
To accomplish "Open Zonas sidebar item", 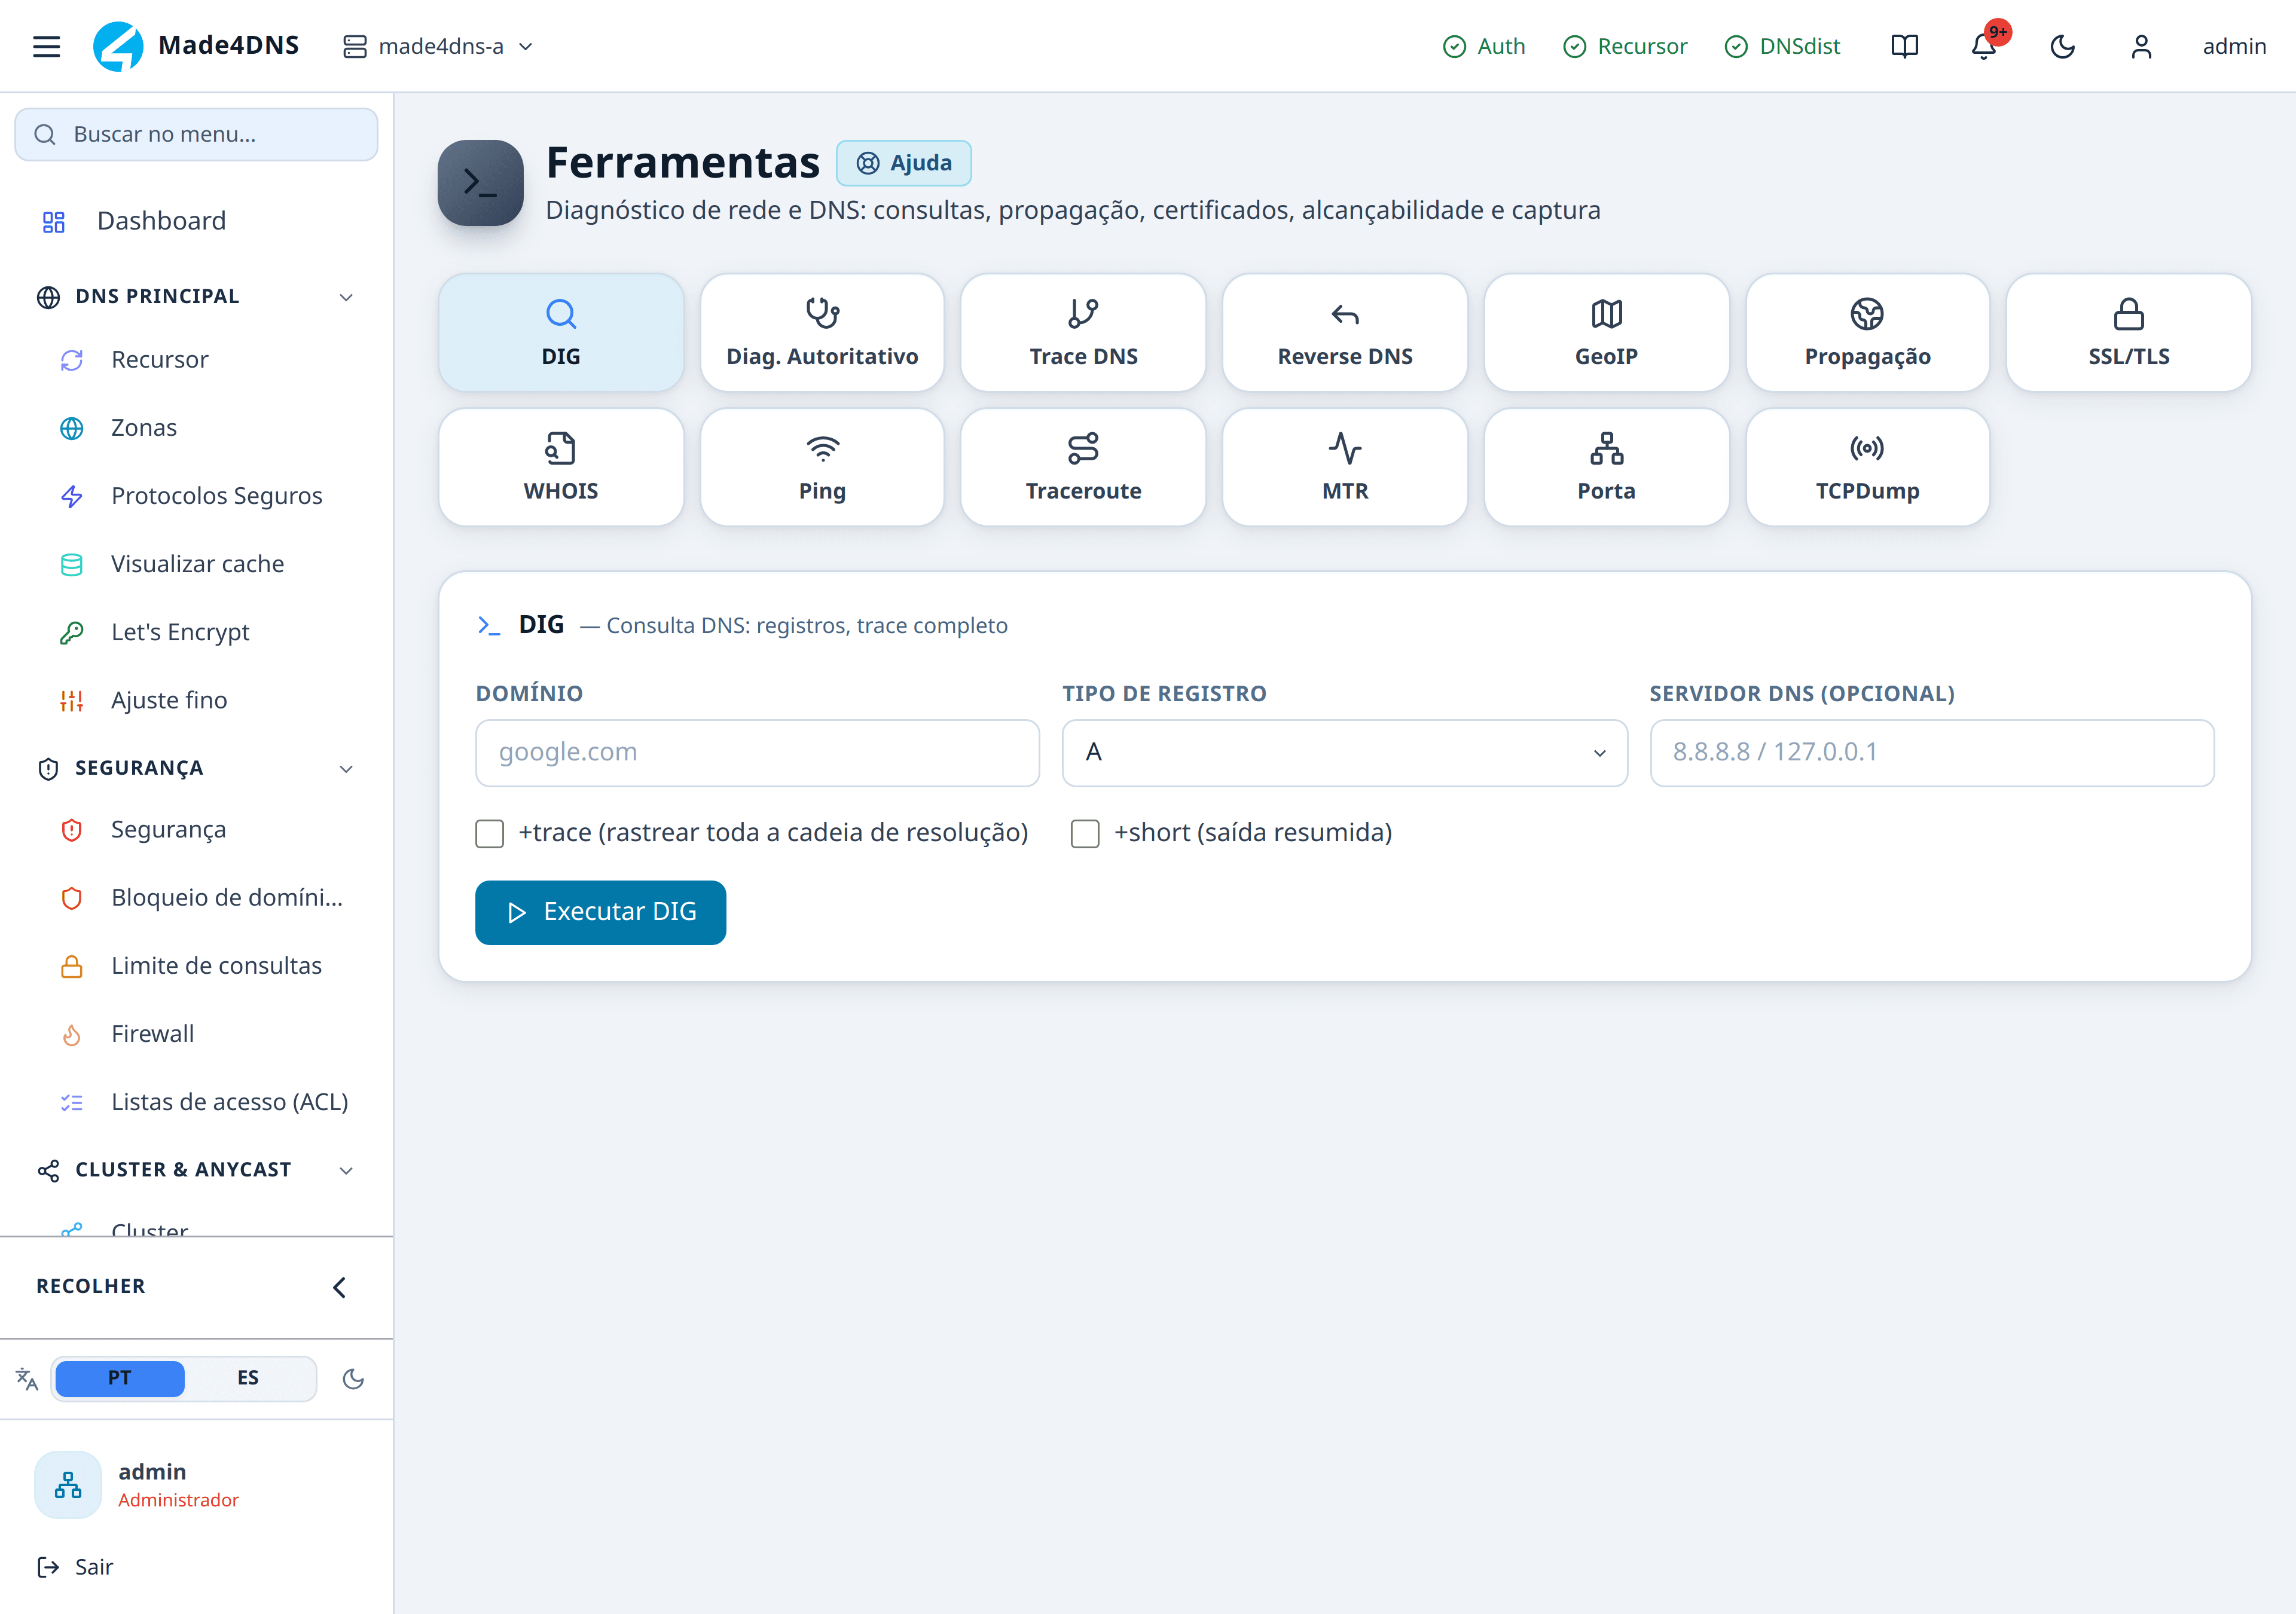I will point(196,428).
